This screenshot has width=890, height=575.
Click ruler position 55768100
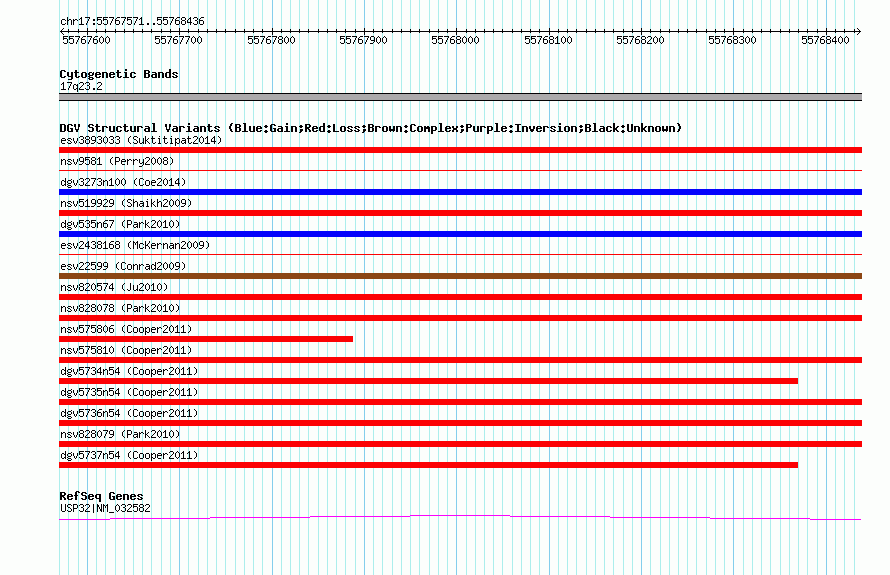pos(548,40)
